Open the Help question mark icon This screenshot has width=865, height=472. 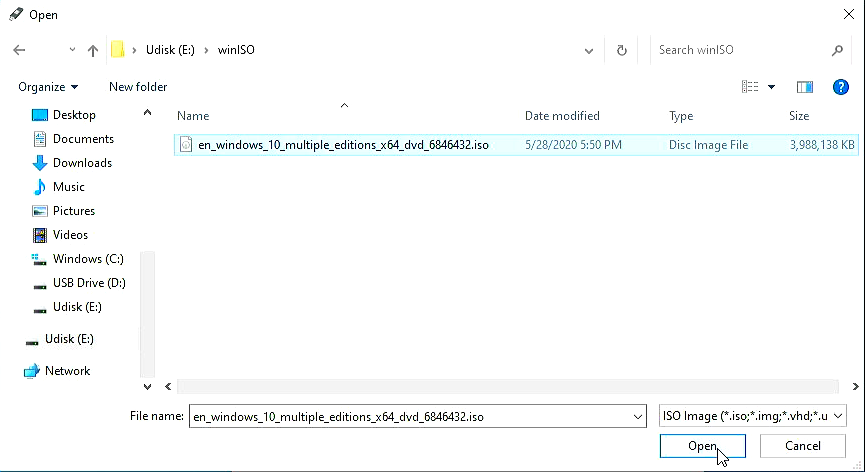(x=841, y=87)
